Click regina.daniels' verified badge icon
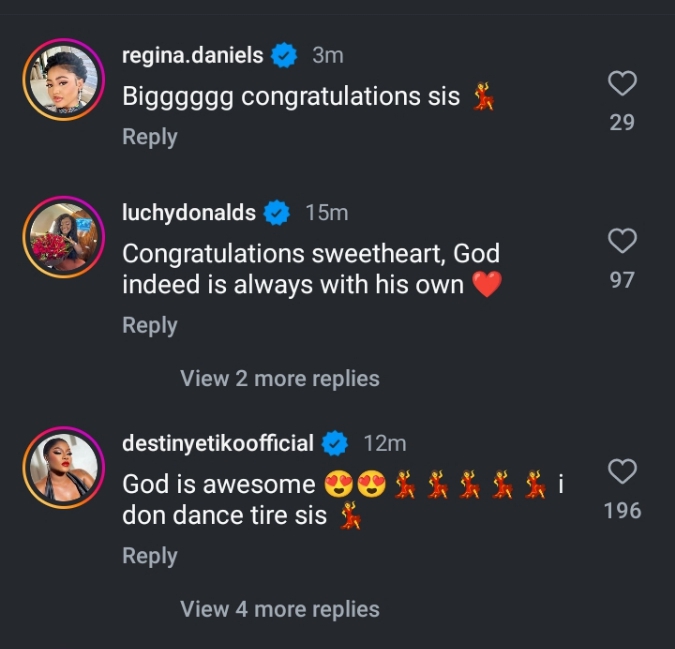Viewport: 675px width, 649px height. pos(285,56)
